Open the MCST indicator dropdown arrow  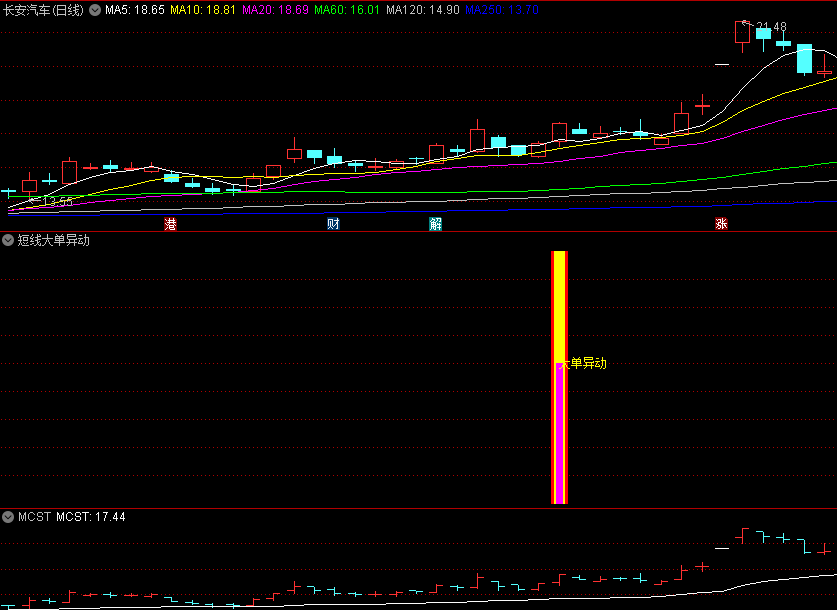8,517
